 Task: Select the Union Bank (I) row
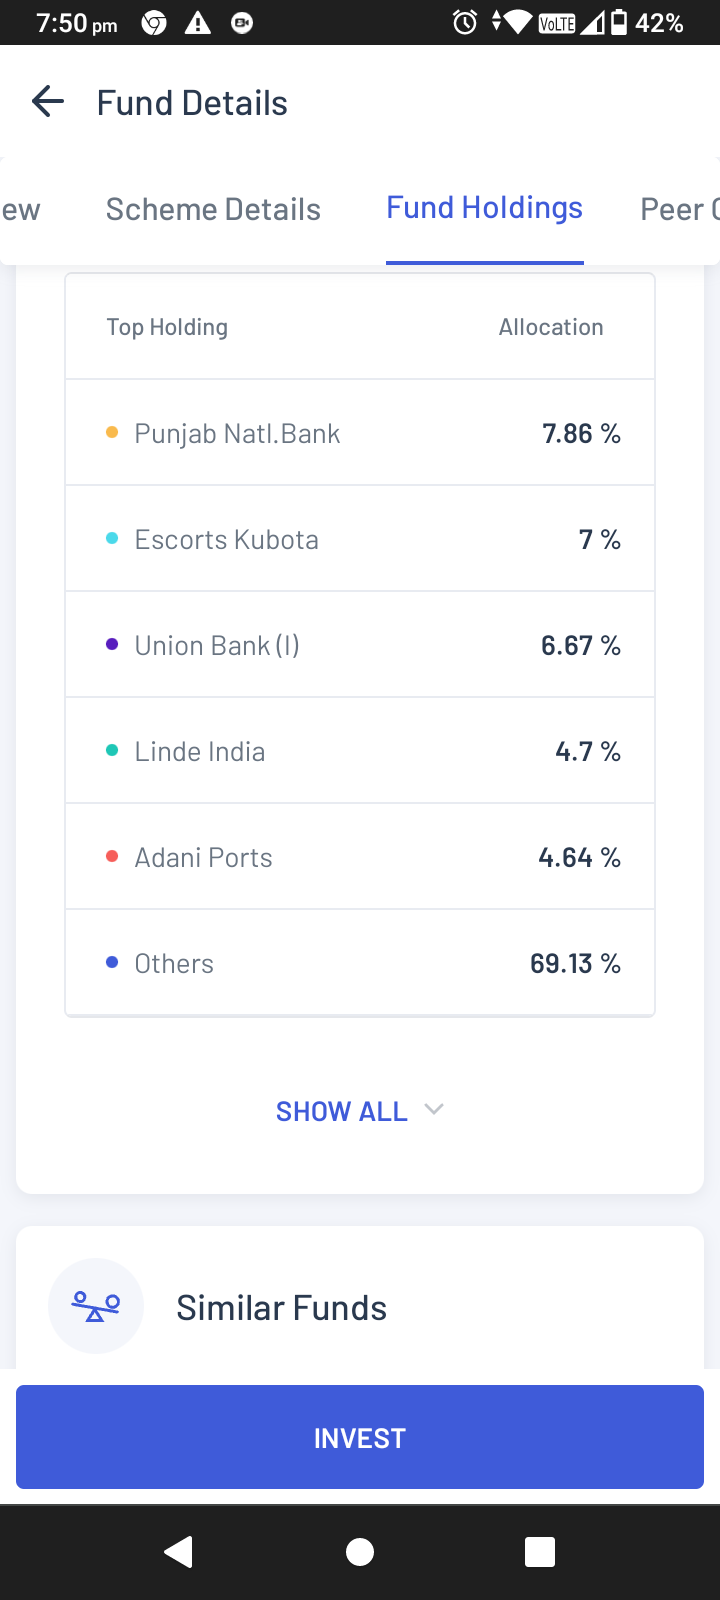tap(360, 646)
